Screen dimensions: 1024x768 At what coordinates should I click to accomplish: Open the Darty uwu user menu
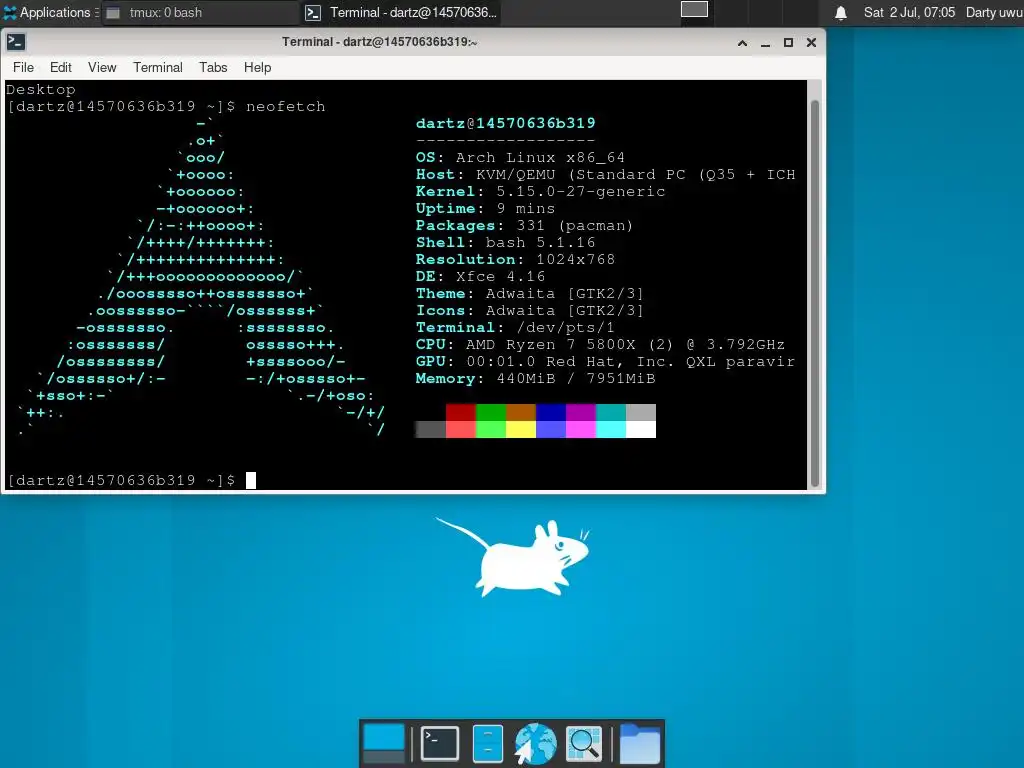coord(994,12)
